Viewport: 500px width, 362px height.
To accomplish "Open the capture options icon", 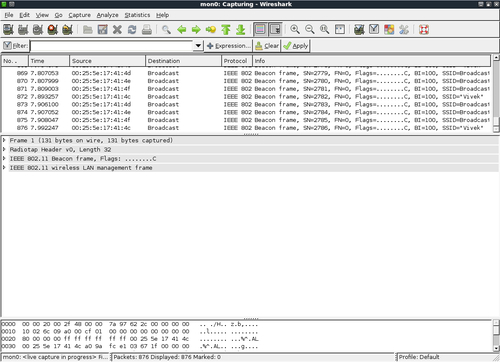I will point(23,30).
